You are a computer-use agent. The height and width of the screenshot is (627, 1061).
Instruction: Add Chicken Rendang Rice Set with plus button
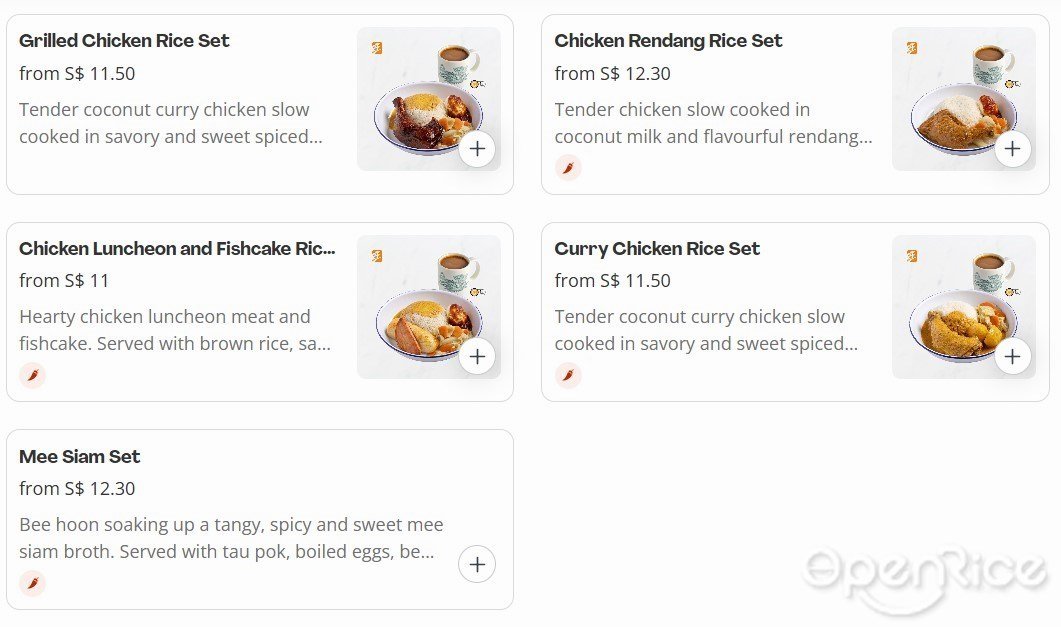[1012, 149]
